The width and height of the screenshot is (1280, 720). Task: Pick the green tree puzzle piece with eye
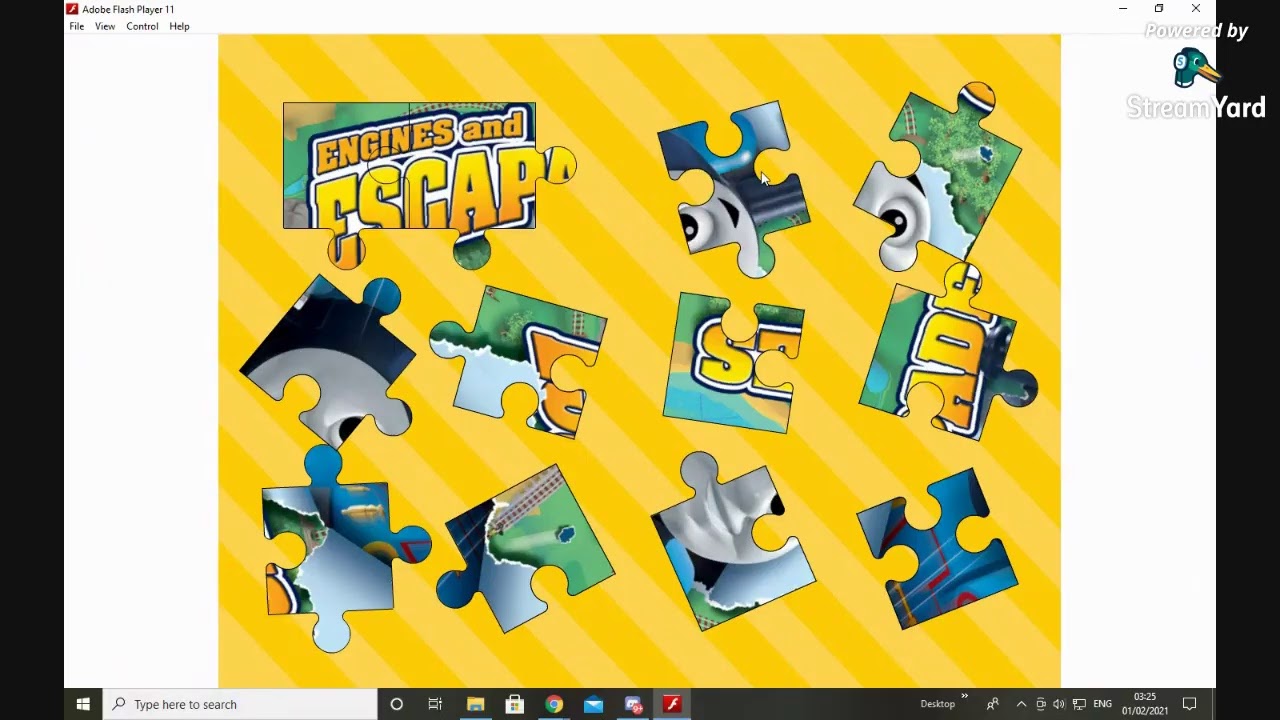pos(937,178)
